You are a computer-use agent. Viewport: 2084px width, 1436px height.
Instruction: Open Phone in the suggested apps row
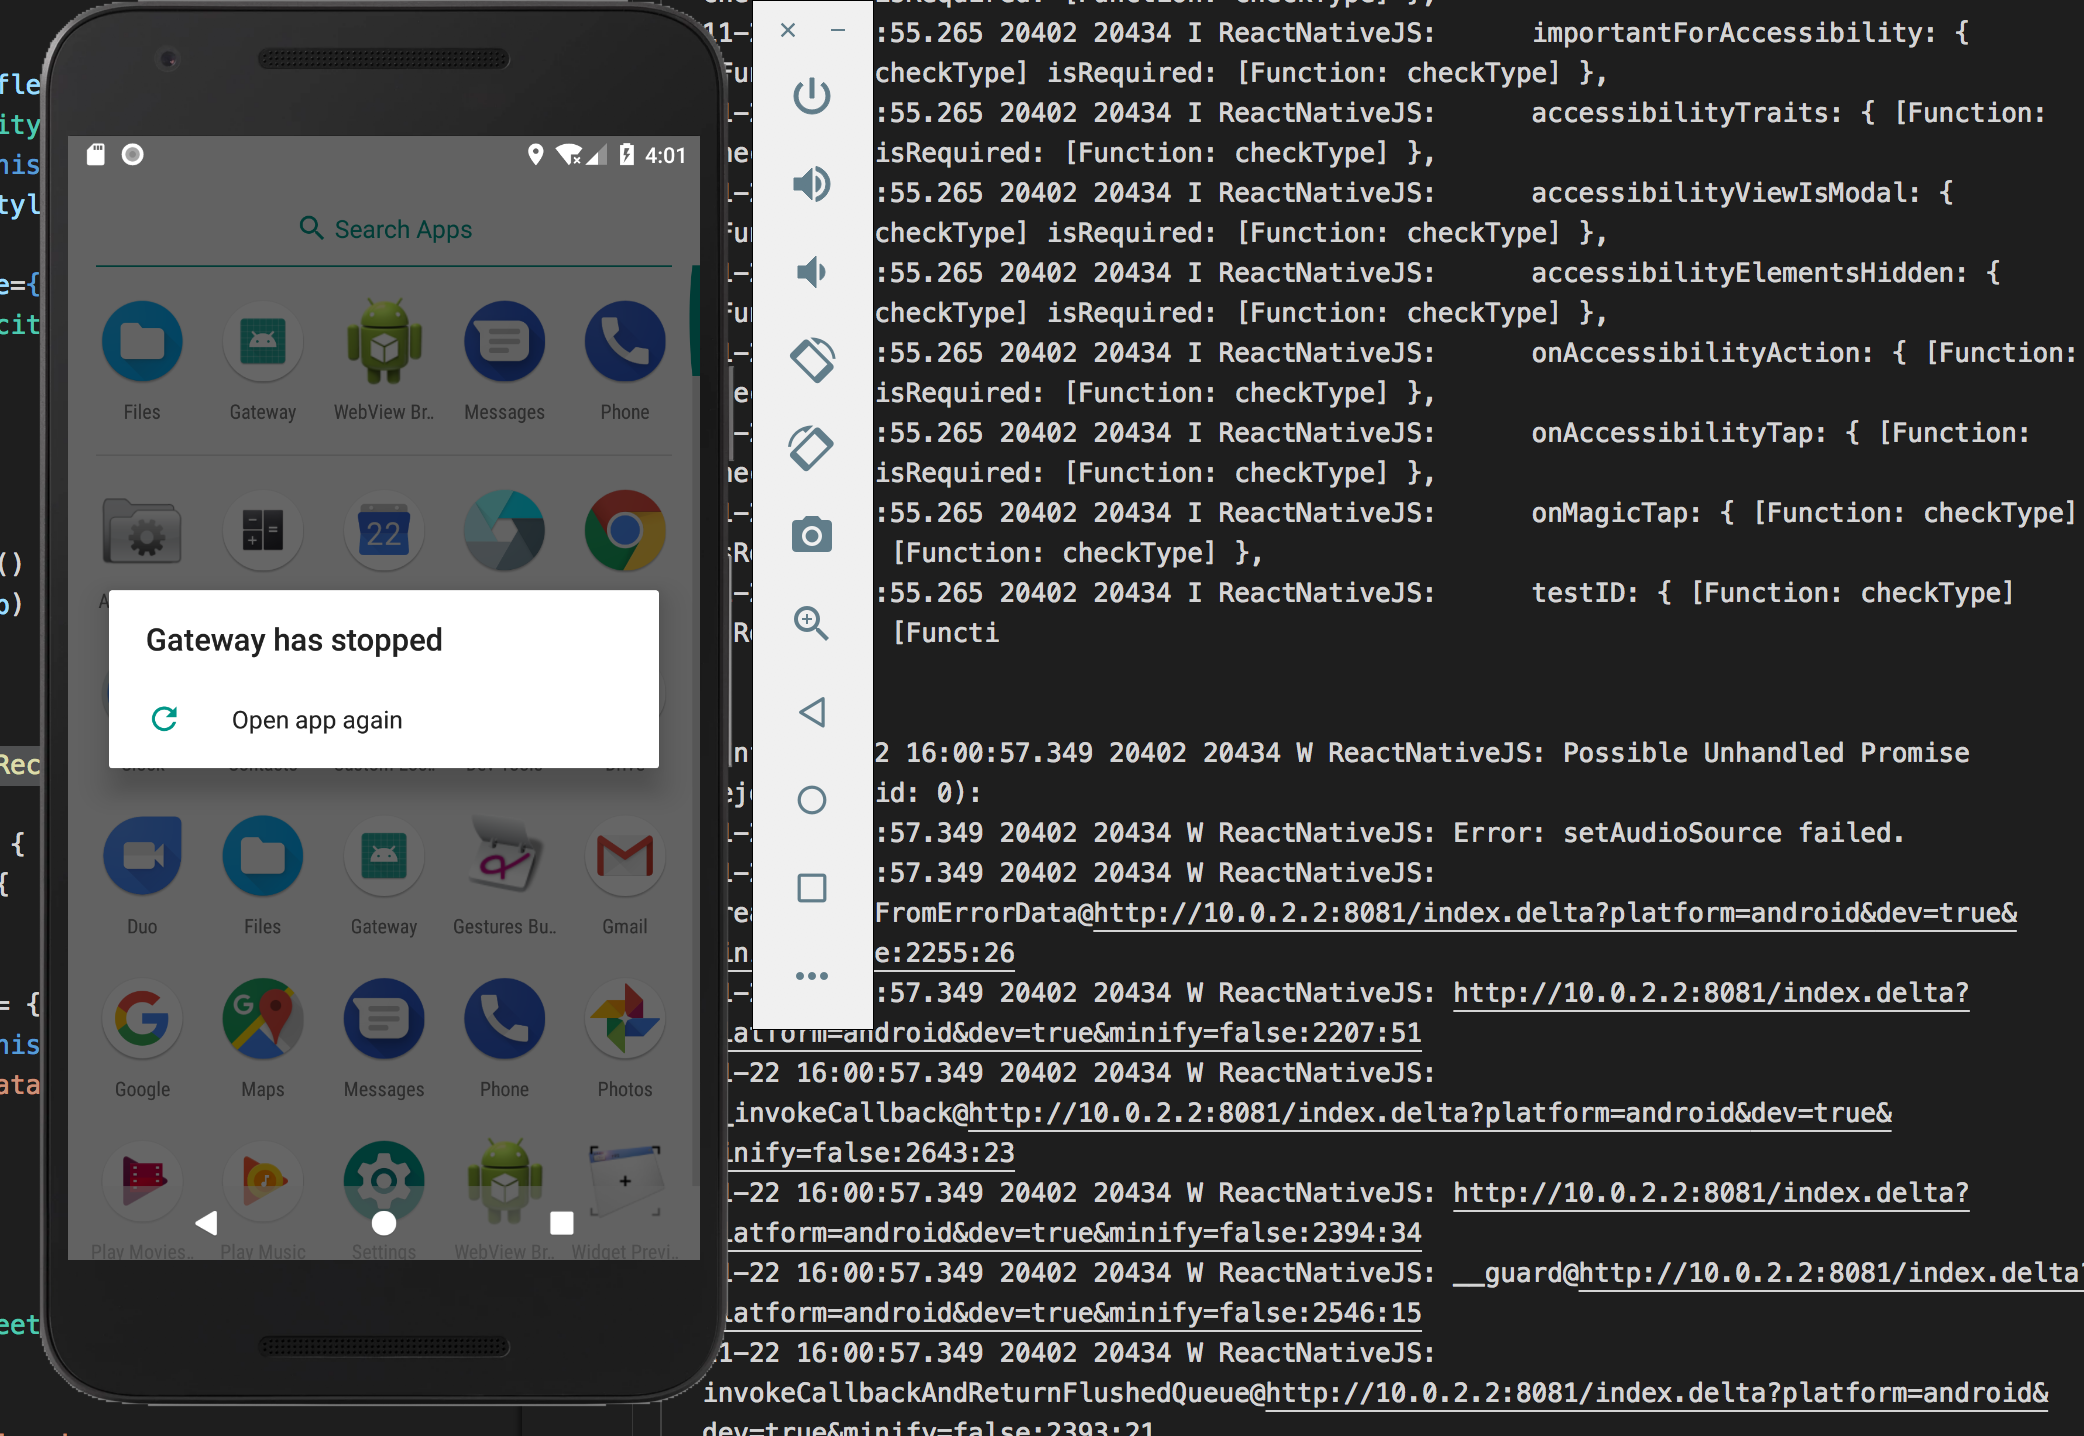tap(625, 361)
